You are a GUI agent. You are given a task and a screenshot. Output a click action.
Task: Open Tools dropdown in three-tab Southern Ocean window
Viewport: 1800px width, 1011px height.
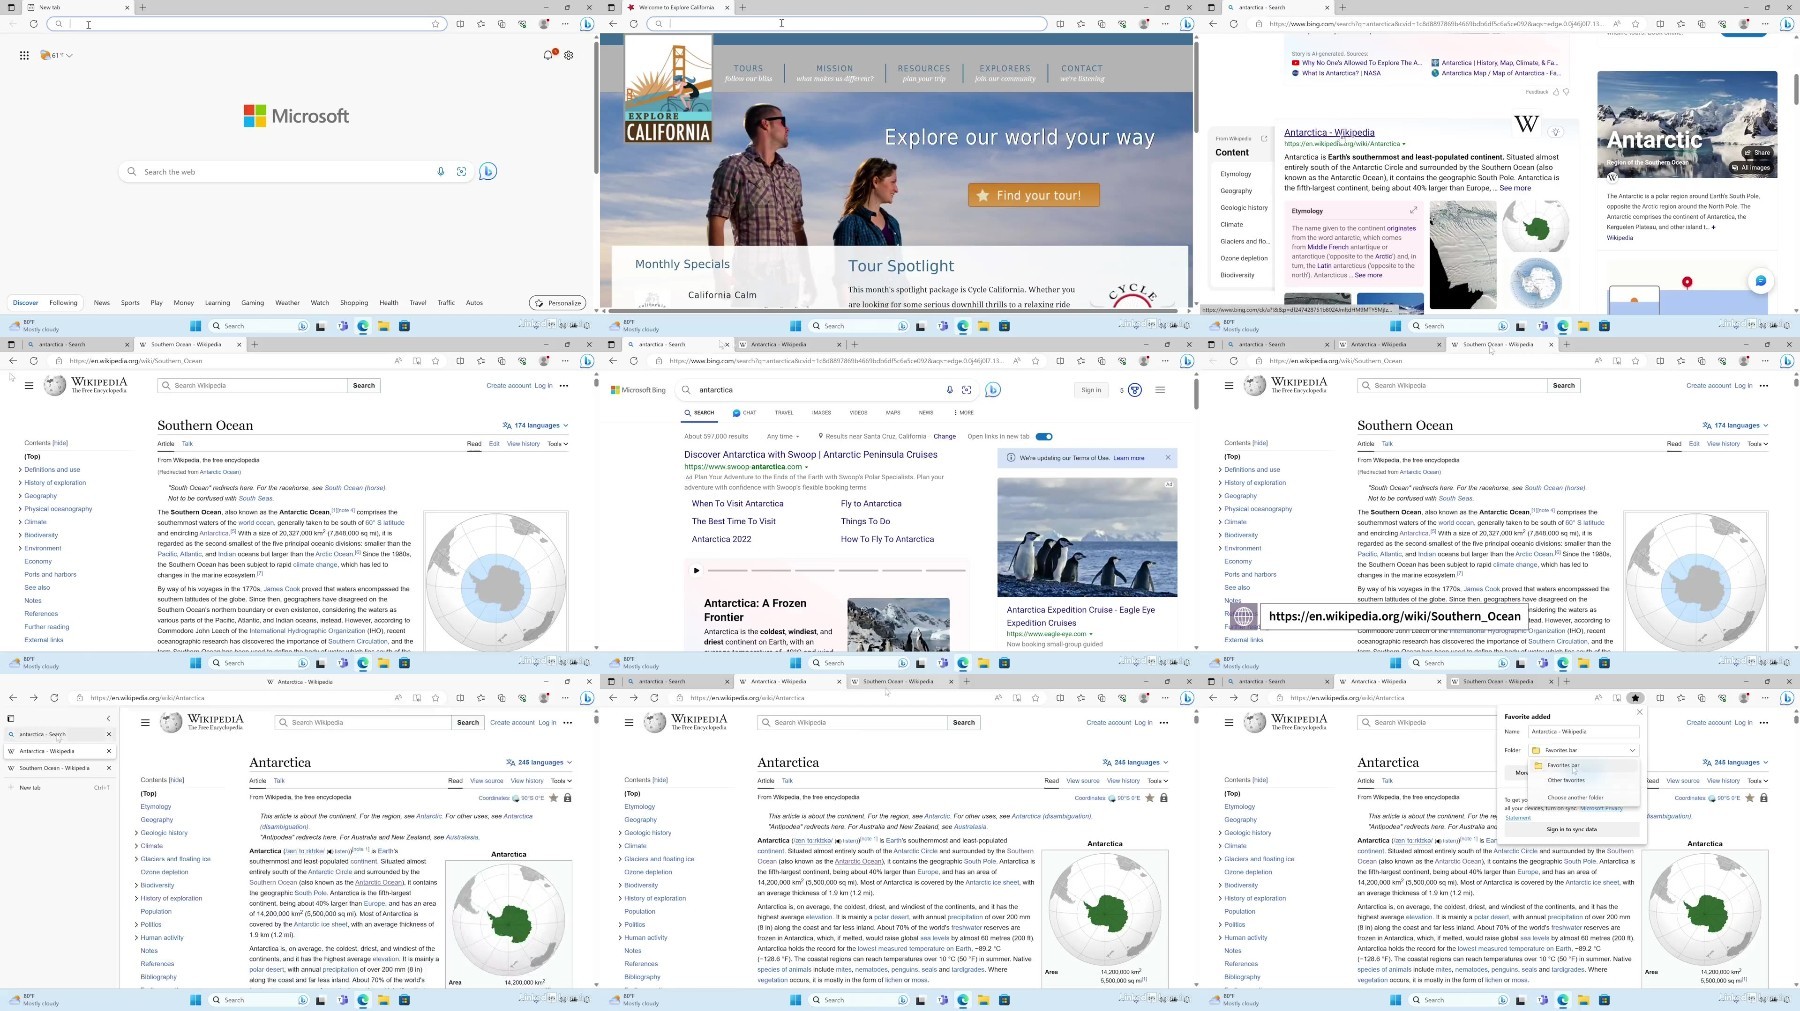click(1757, 443)
